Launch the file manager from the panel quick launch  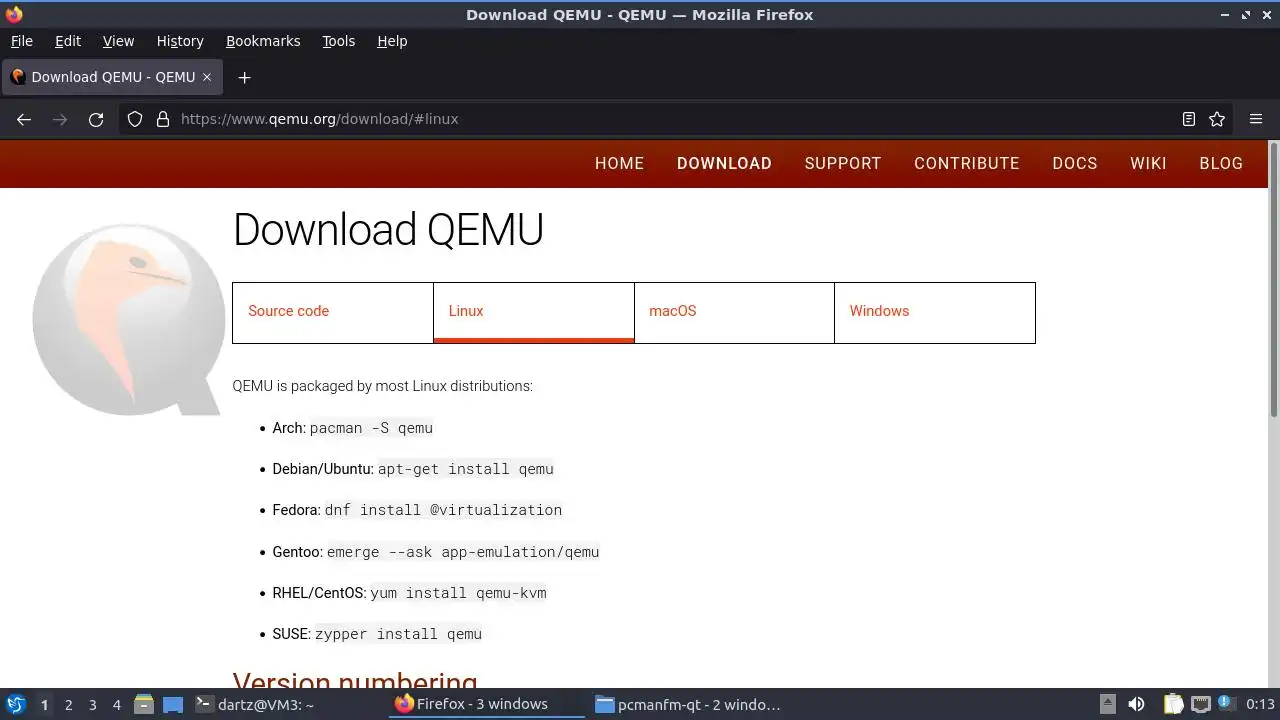[x=144, y=704]
